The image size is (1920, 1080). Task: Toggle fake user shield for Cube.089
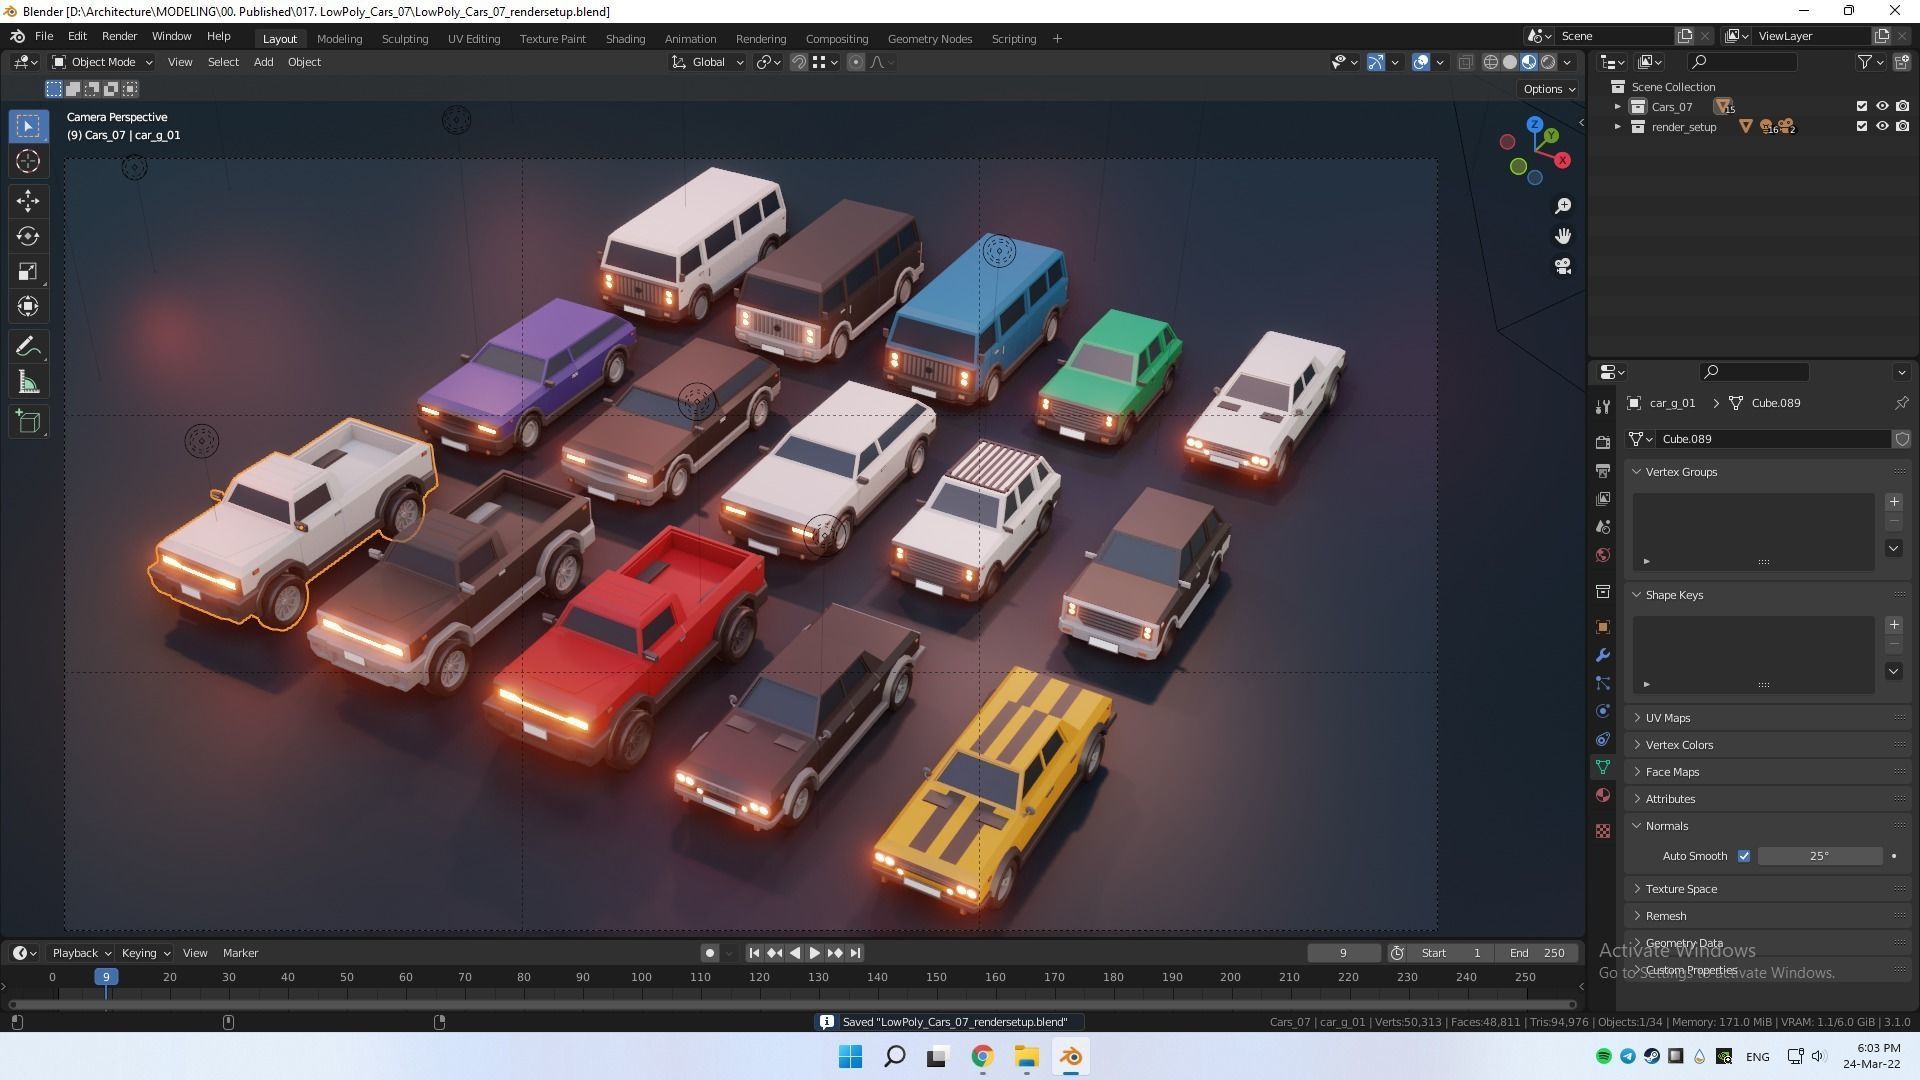tap(1902, 439)
